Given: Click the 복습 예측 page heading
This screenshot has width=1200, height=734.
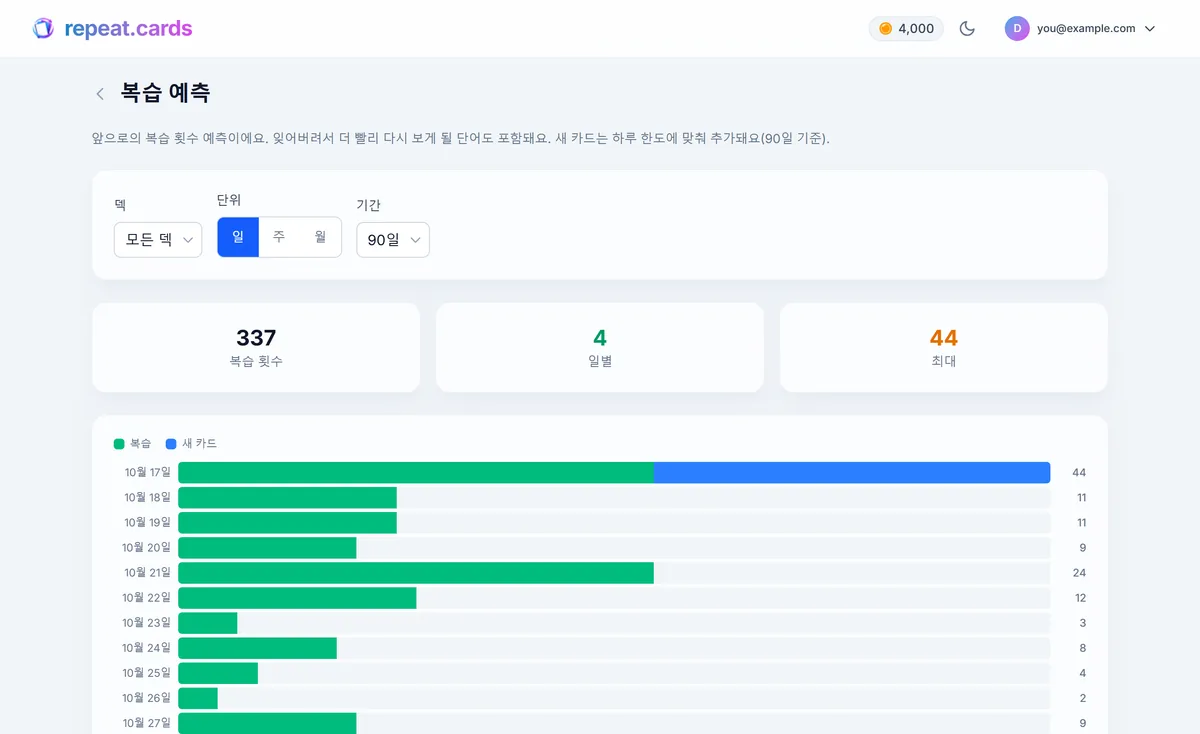Looking at the screenshot, I should click(x=166, y=93).
